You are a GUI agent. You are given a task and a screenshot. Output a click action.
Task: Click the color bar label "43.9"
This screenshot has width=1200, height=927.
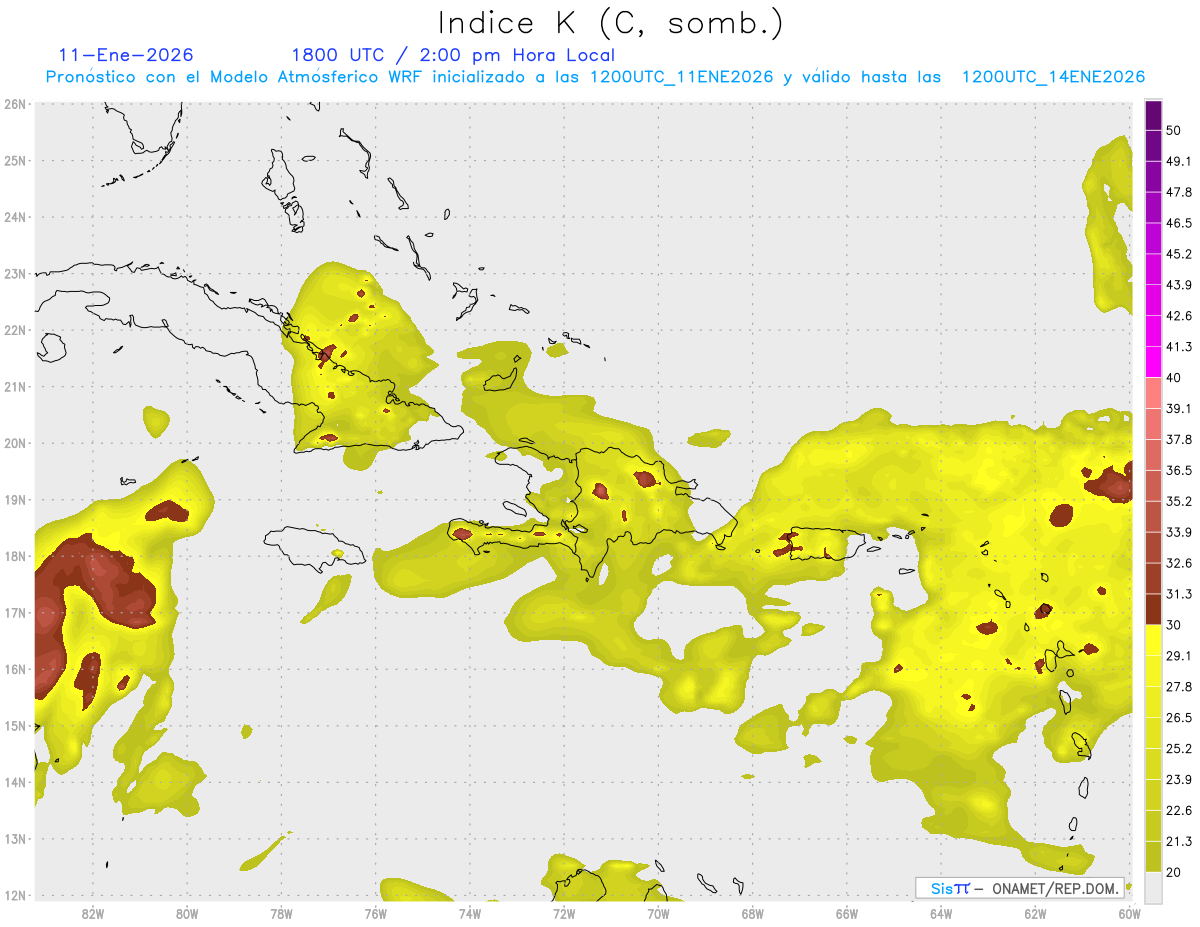1179,284
